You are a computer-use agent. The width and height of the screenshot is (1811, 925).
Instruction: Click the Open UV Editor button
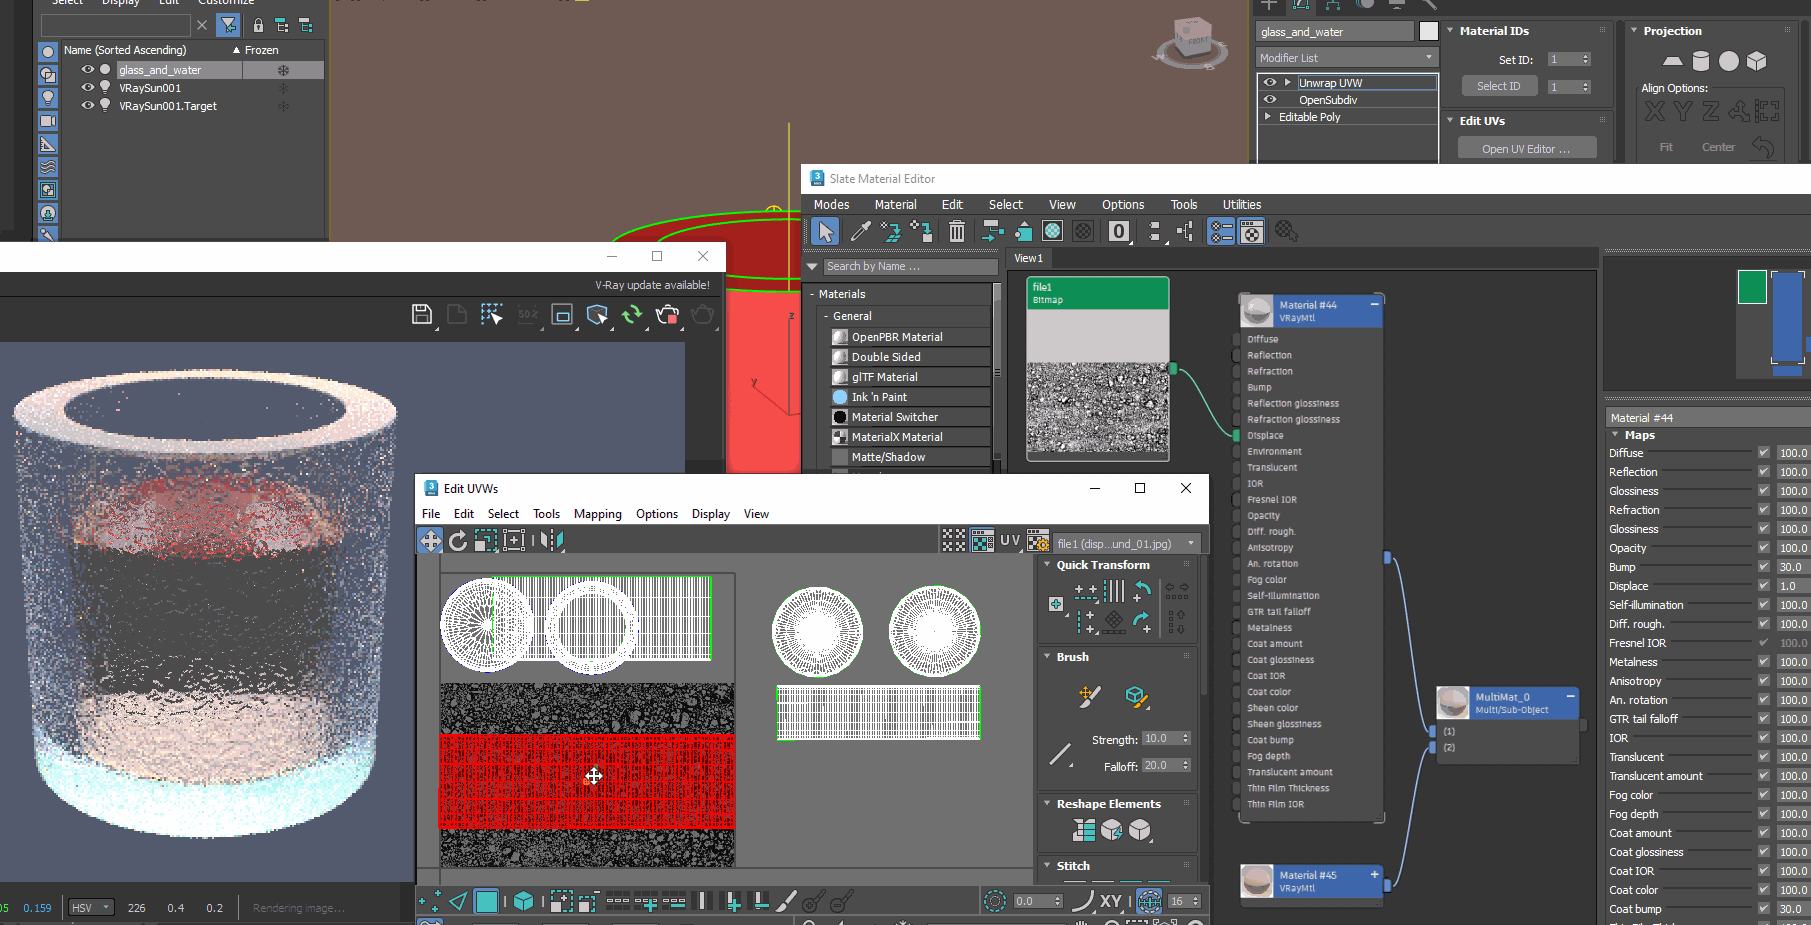(1525, 149)
